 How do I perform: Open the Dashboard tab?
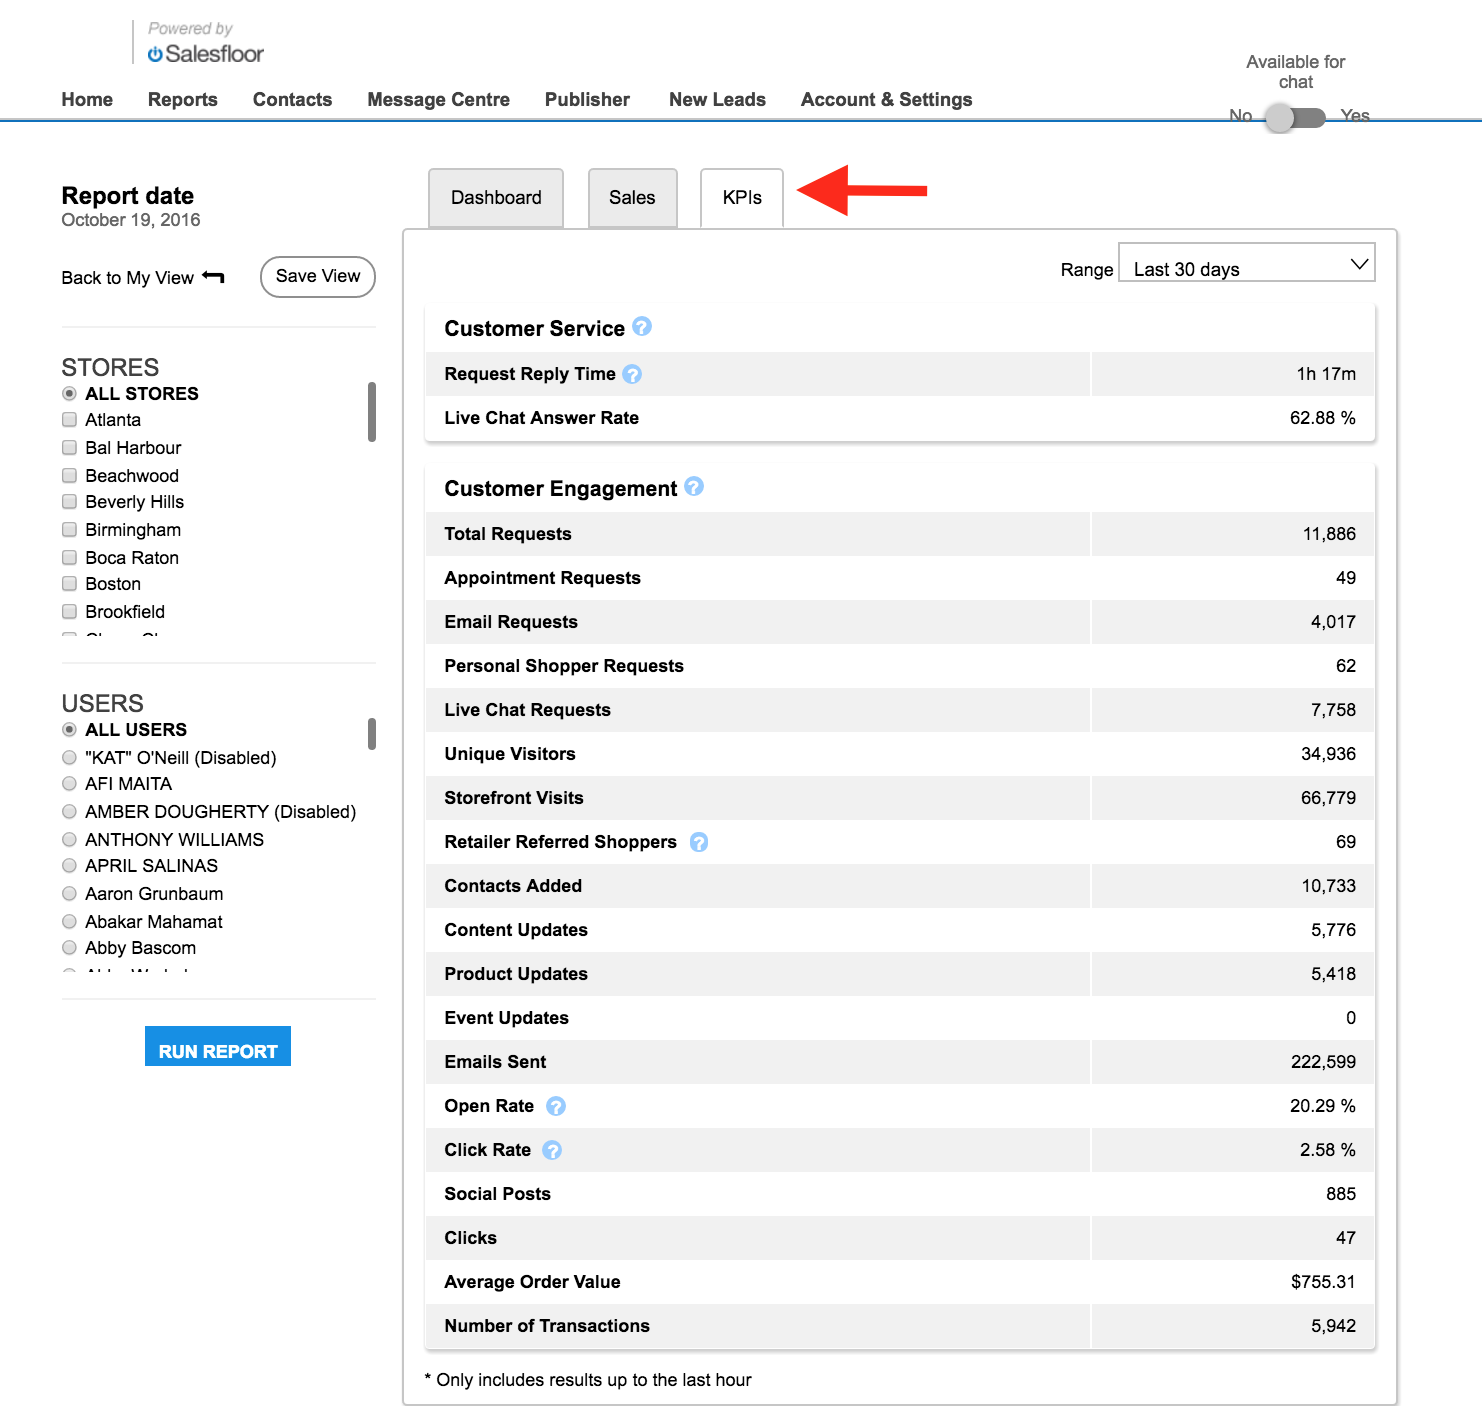(x=496, y=198)
